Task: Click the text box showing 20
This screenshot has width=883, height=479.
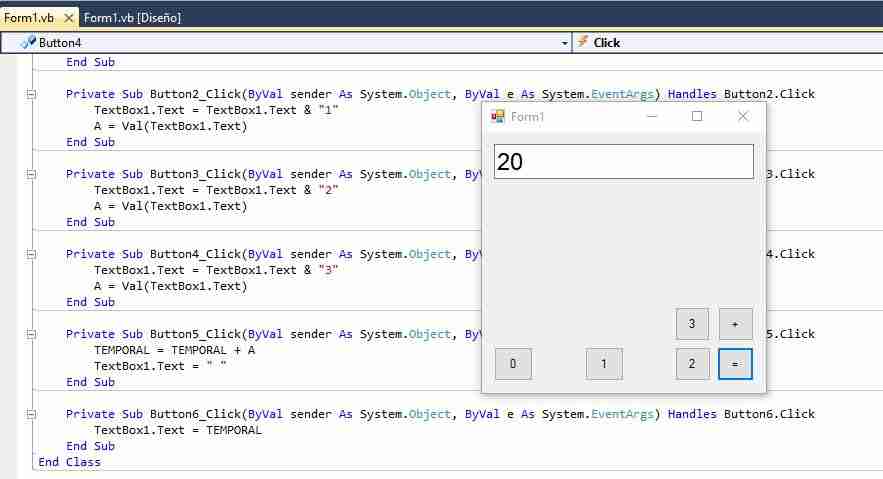Action: (x=623, y=162)
